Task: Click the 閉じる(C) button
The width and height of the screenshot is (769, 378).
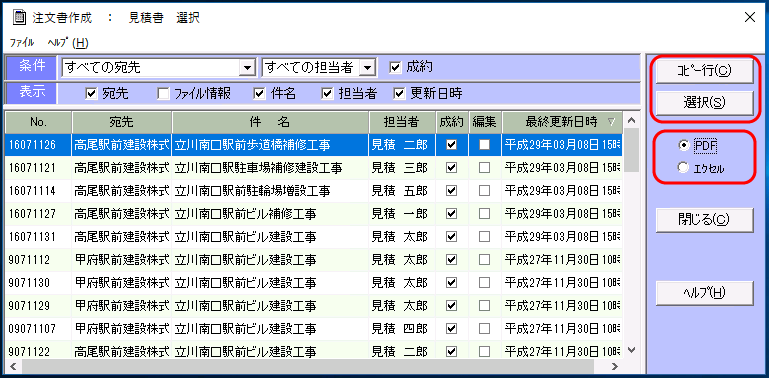Action: point(704,220)
